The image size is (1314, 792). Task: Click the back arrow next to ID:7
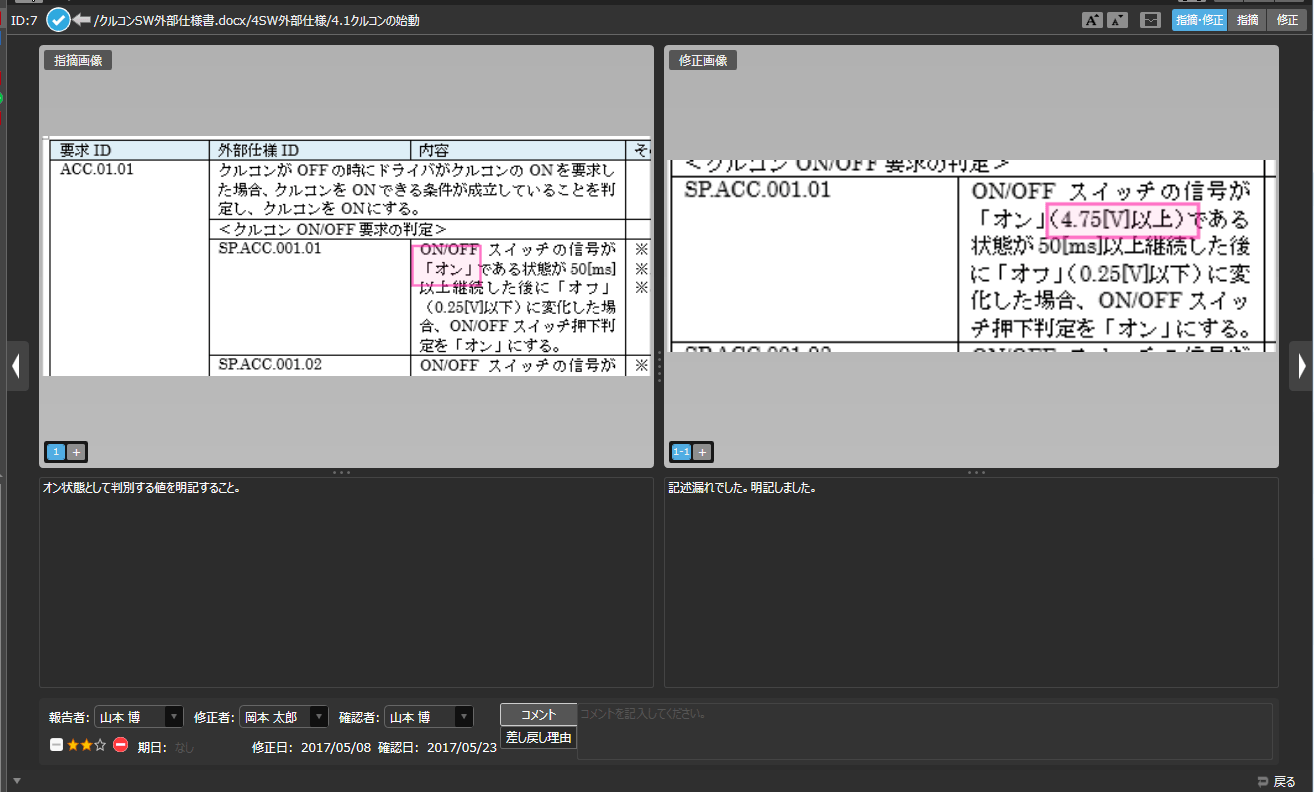(80, 19)
